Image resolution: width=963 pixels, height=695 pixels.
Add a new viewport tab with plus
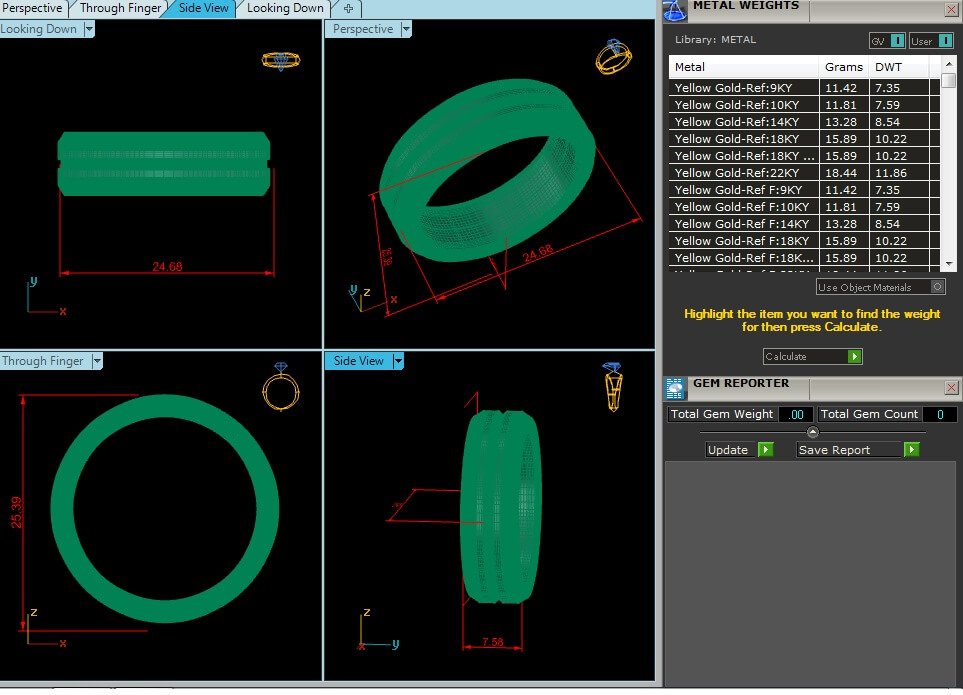pos(348,8)
